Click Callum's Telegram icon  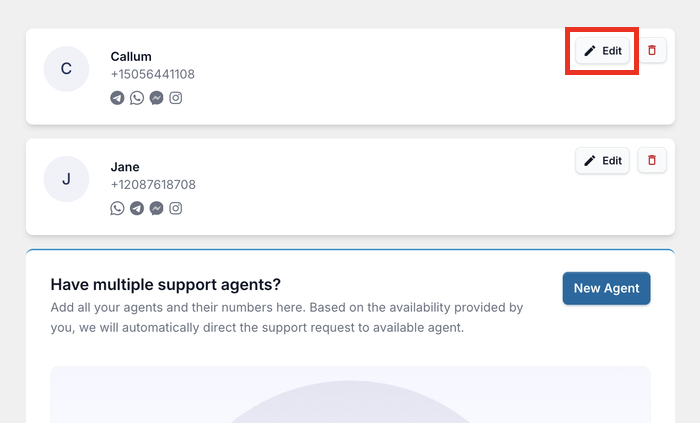[x=117, y=98]
